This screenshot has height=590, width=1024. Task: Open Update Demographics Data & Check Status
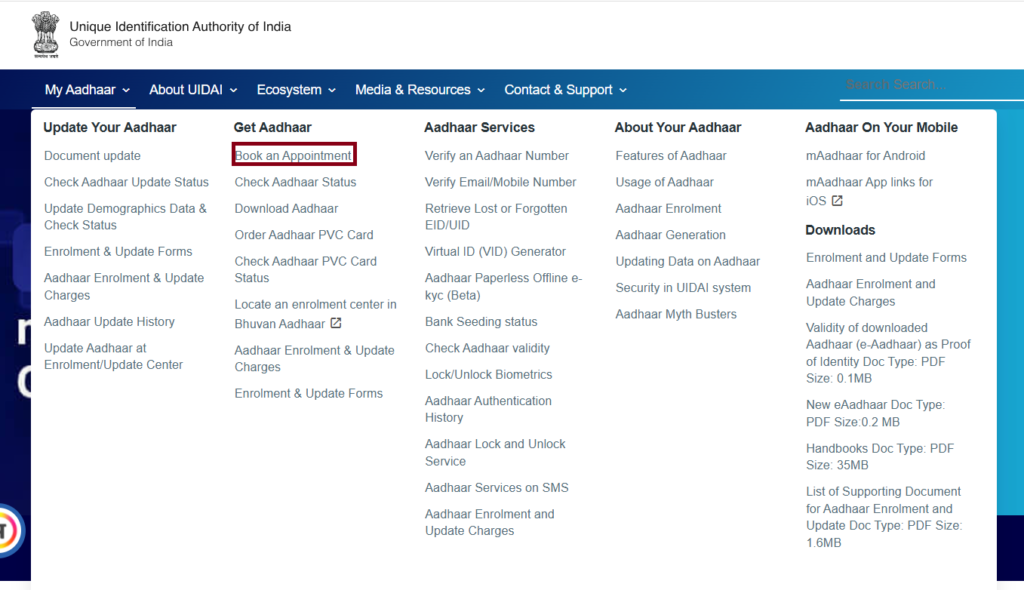pos(125,216)
